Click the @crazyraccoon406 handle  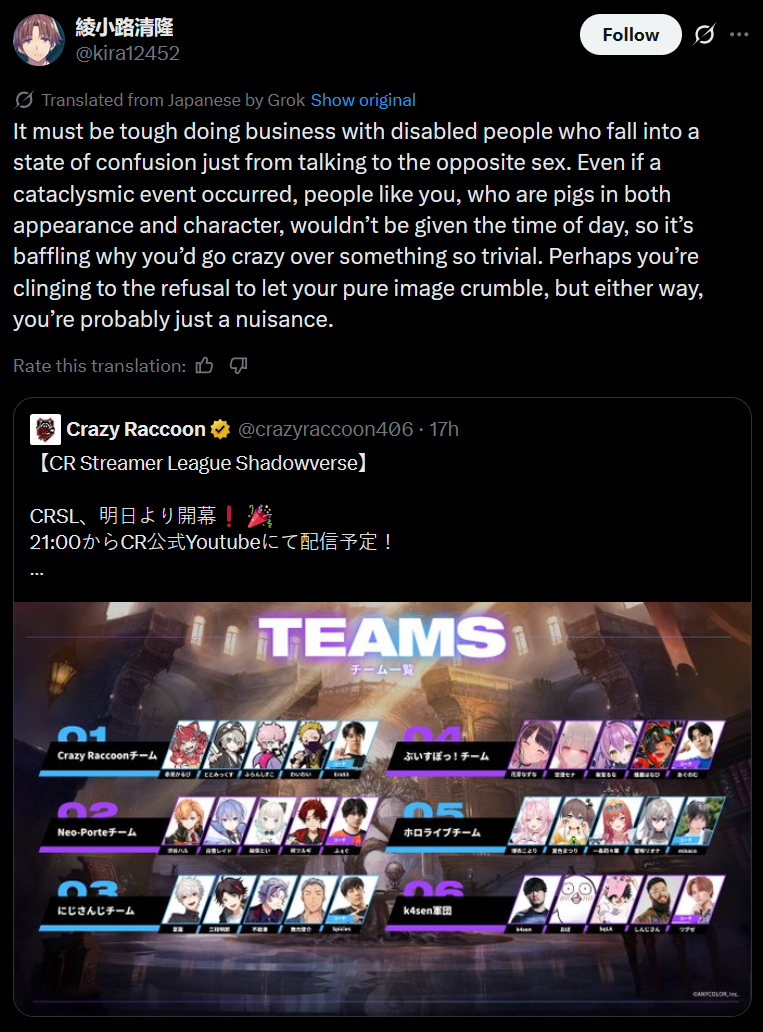(x=325, y=430)
